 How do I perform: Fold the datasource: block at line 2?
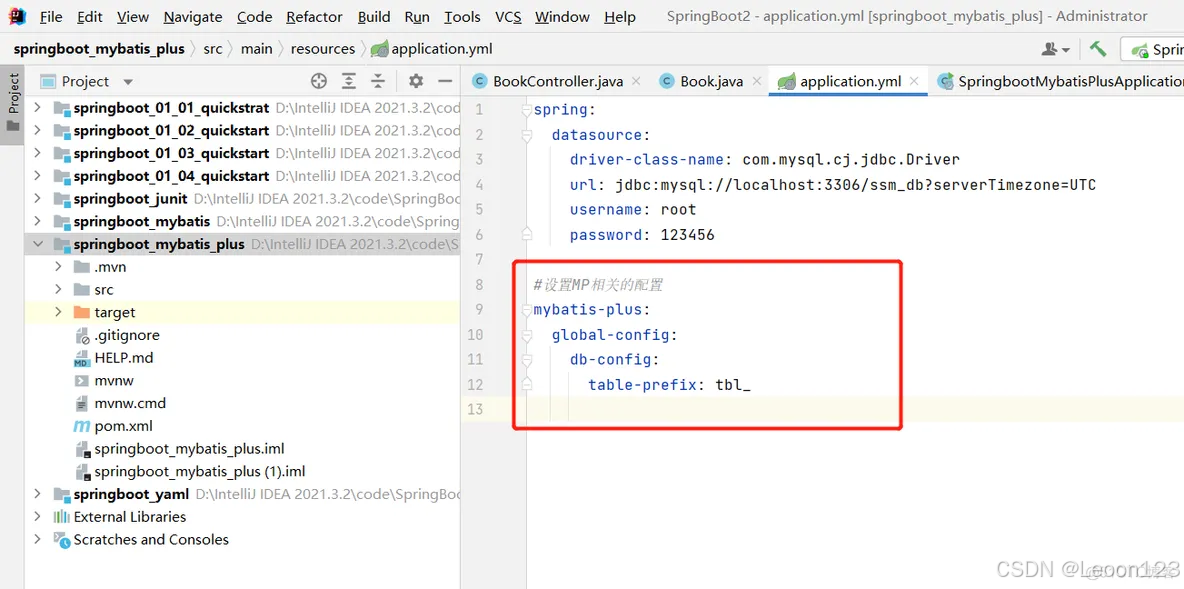[526, 135]
